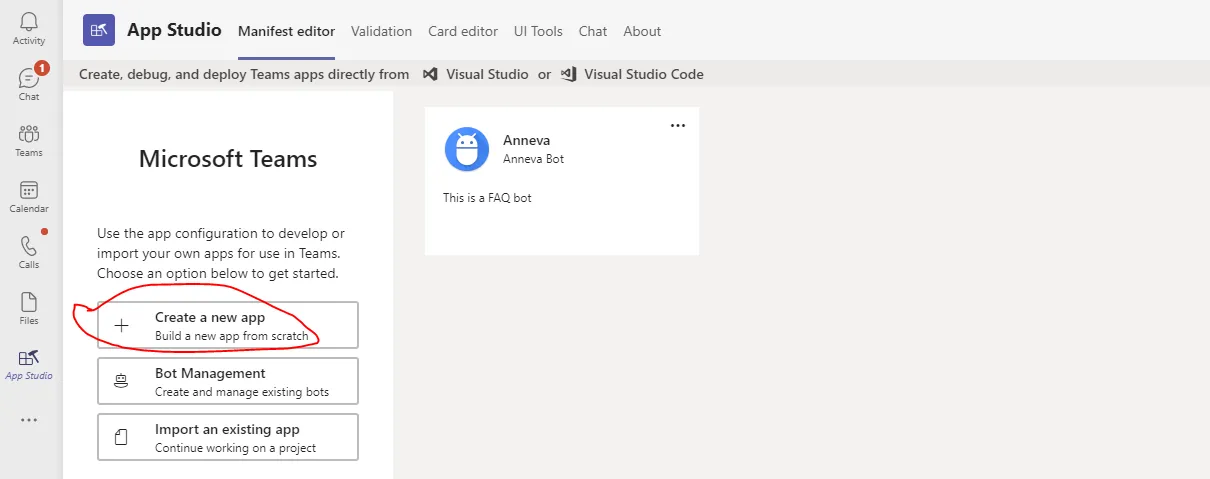Image resolution: width=1210 pixels, height=479 pixels.
Task: Select the App Studio sidebar icon
Action: (x=29, y=364)
